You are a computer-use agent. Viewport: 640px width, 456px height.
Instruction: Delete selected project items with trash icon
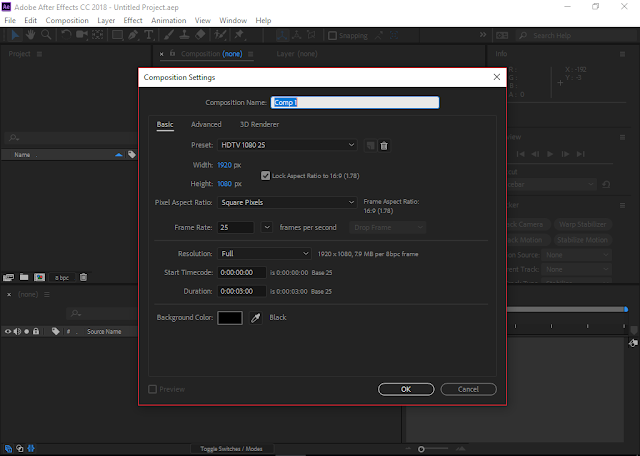click(x=84, y=278)
